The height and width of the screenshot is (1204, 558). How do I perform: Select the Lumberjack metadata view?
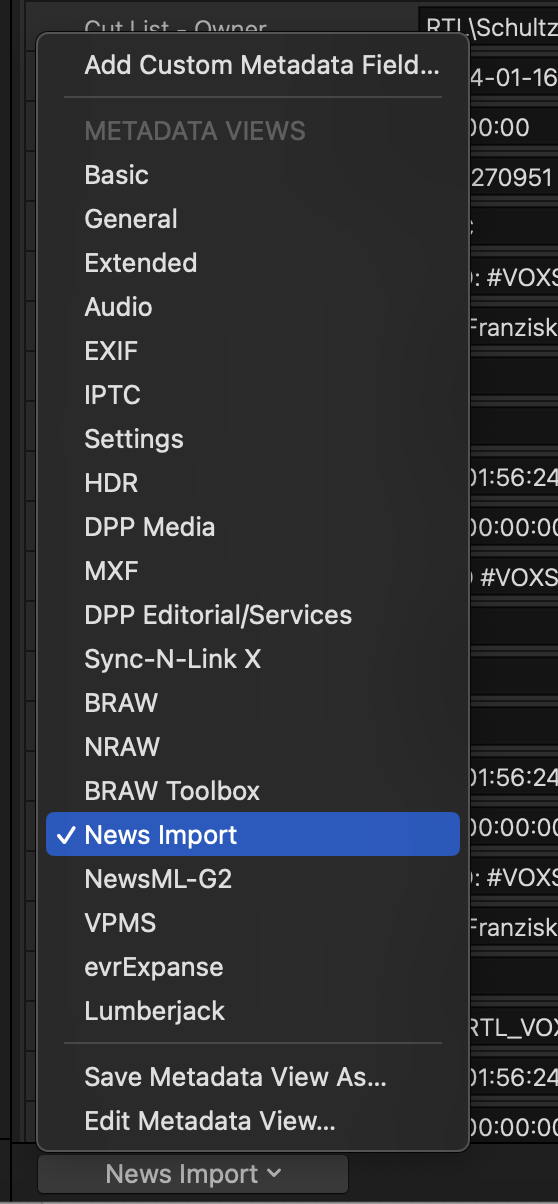pyautogui.click(x=253, y=1011)
